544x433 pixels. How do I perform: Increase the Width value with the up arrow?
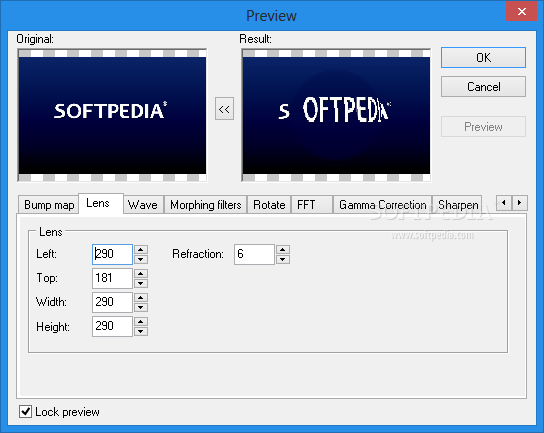pos(141,297)
